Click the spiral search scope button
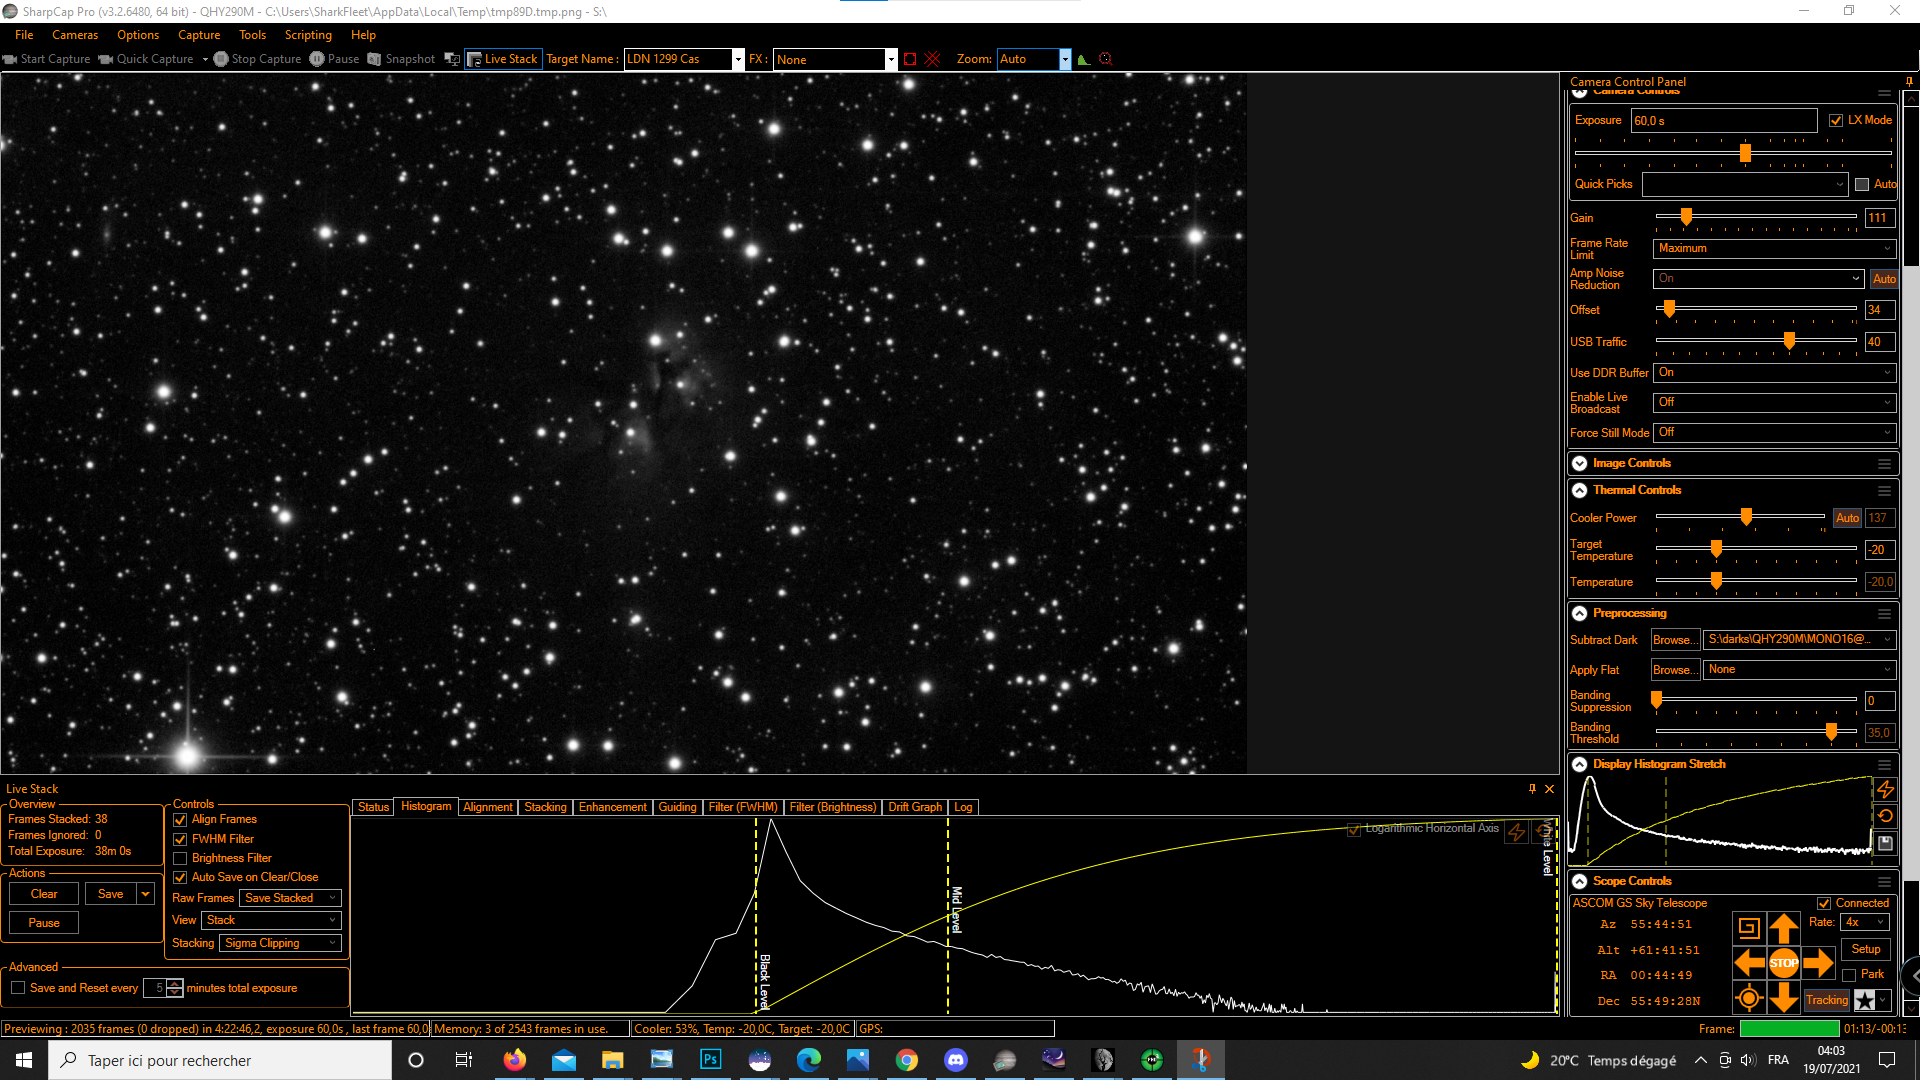The height and width of the screenshot is (1080, 1920). (1749, 928)
